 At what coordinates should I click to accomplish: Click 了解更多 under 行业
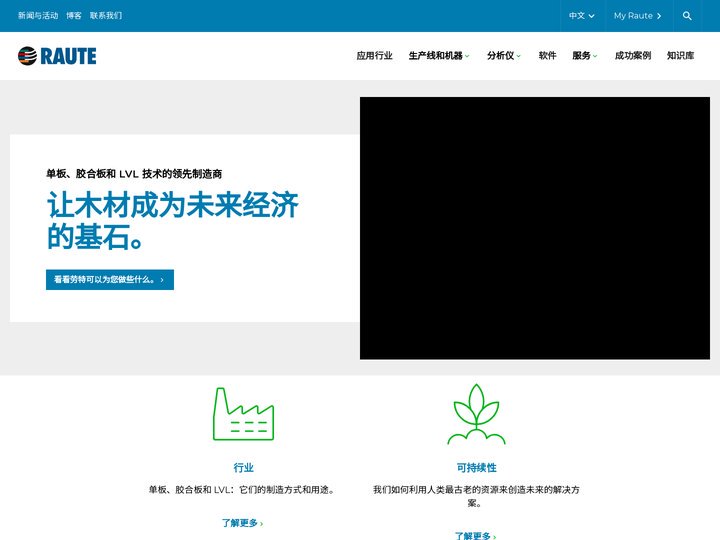[x=242, y=523]
